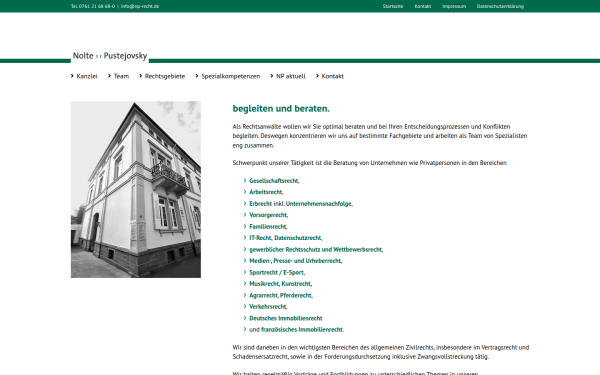
Task: Open the Musikrecht, Kunstrecht link
Action: pyautogui.click(x=280, y=284)
